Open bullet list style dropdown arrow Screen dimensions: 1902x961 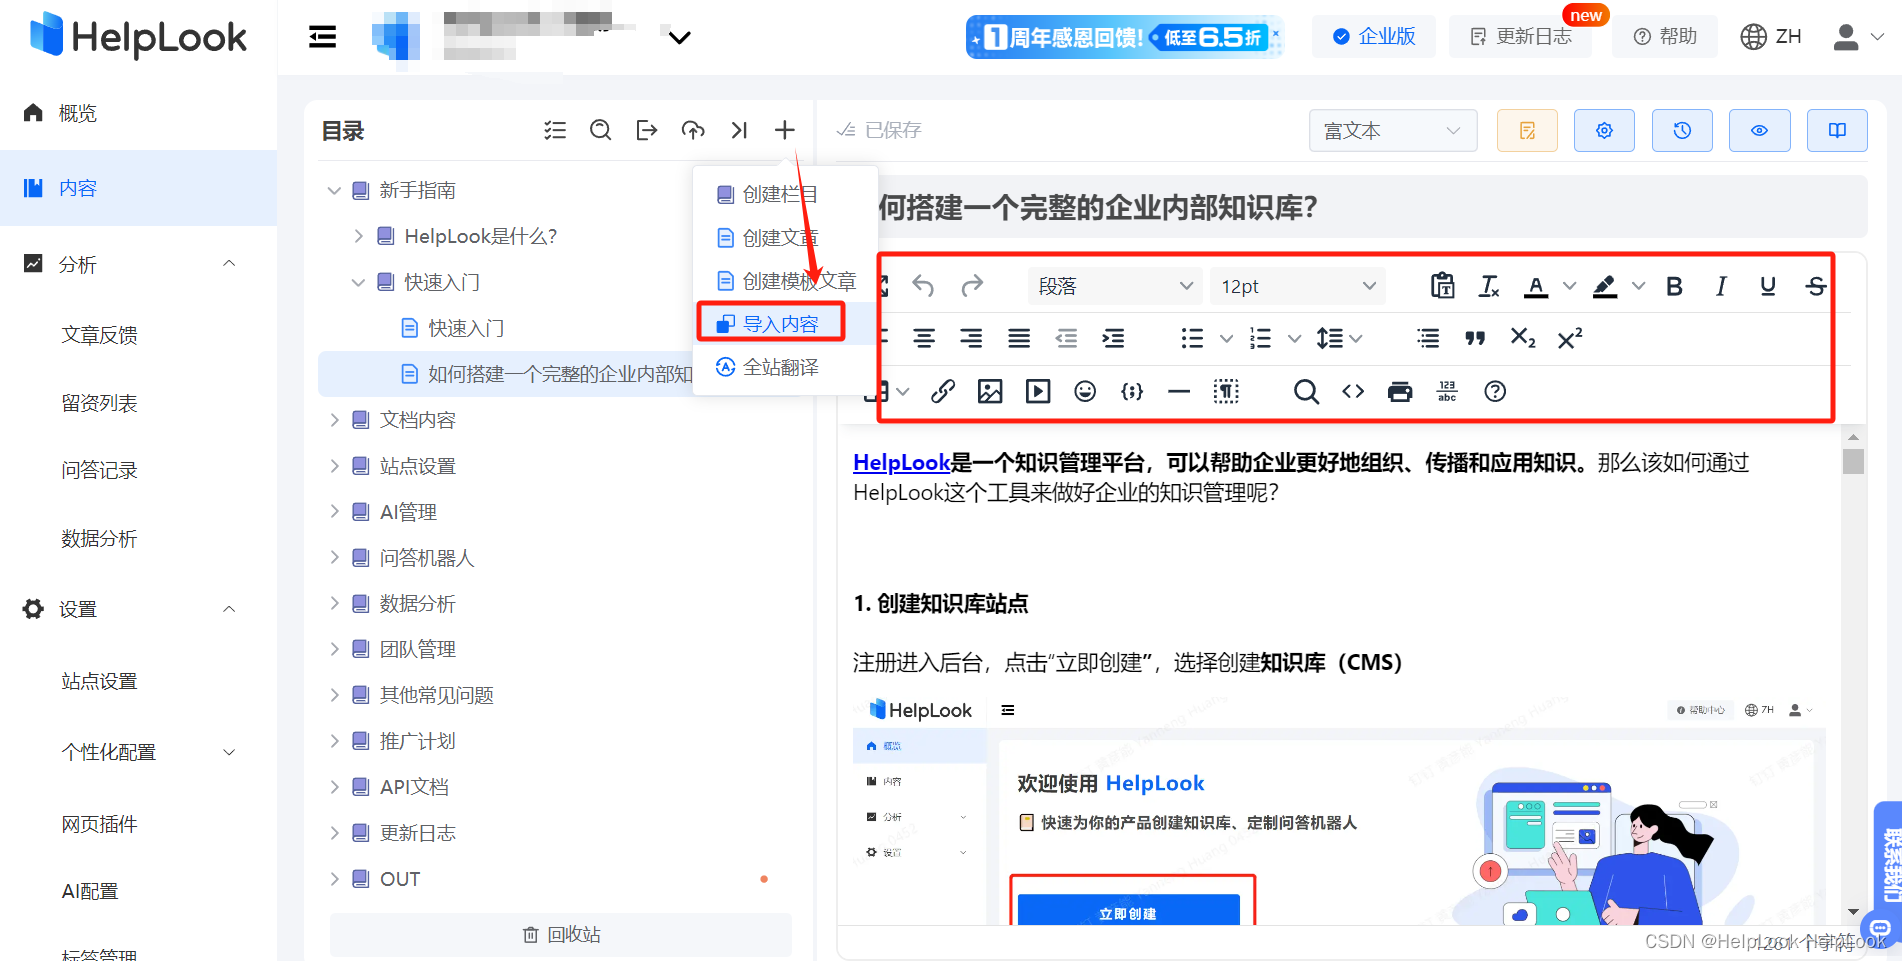click(1226, 338)
